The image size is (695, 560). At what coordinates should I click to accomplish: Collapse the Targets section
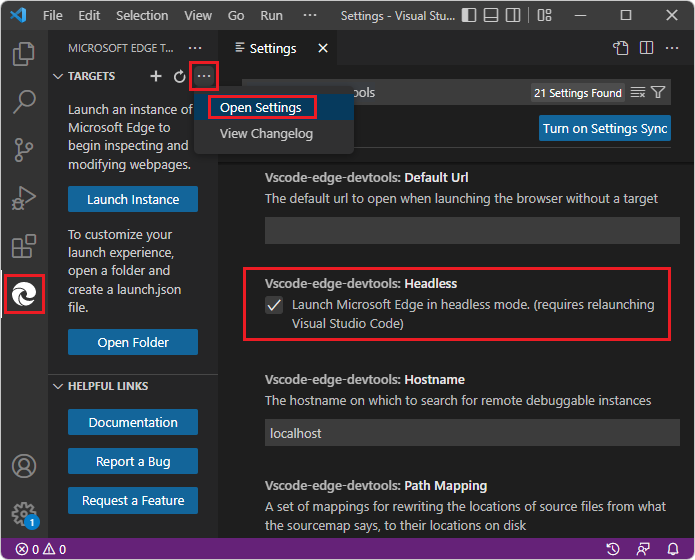coord(59,76)
